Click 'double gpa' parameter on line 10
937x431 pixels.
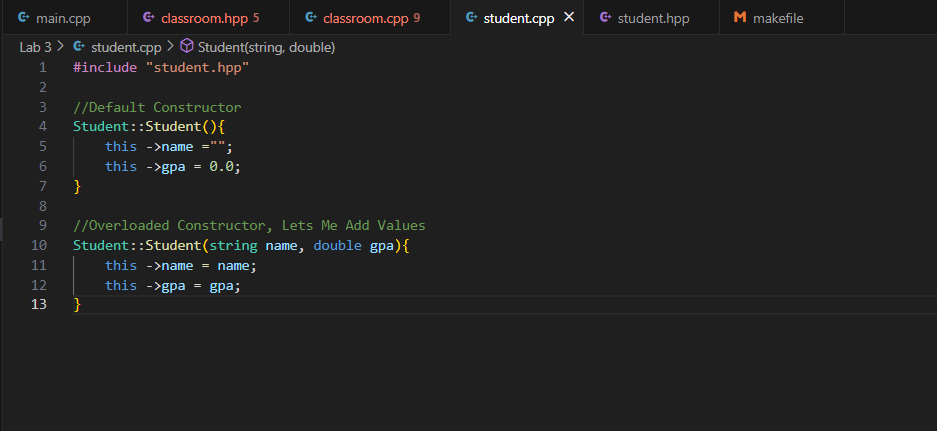(x=353, y=245)
